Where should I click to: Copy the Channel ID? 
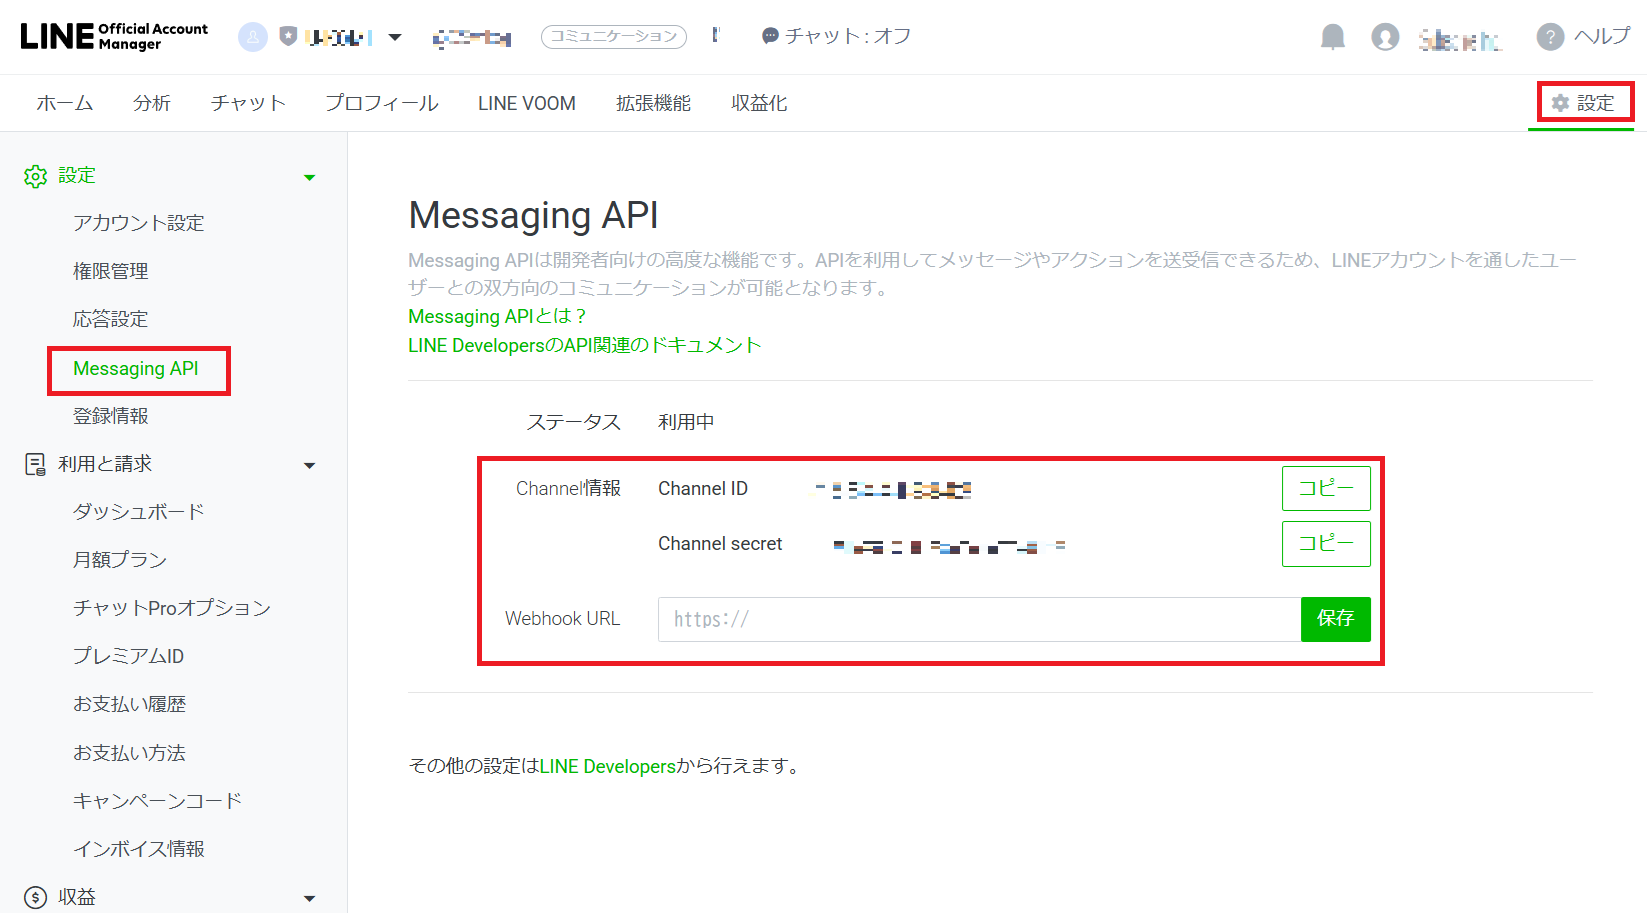tap(1326, 489)
